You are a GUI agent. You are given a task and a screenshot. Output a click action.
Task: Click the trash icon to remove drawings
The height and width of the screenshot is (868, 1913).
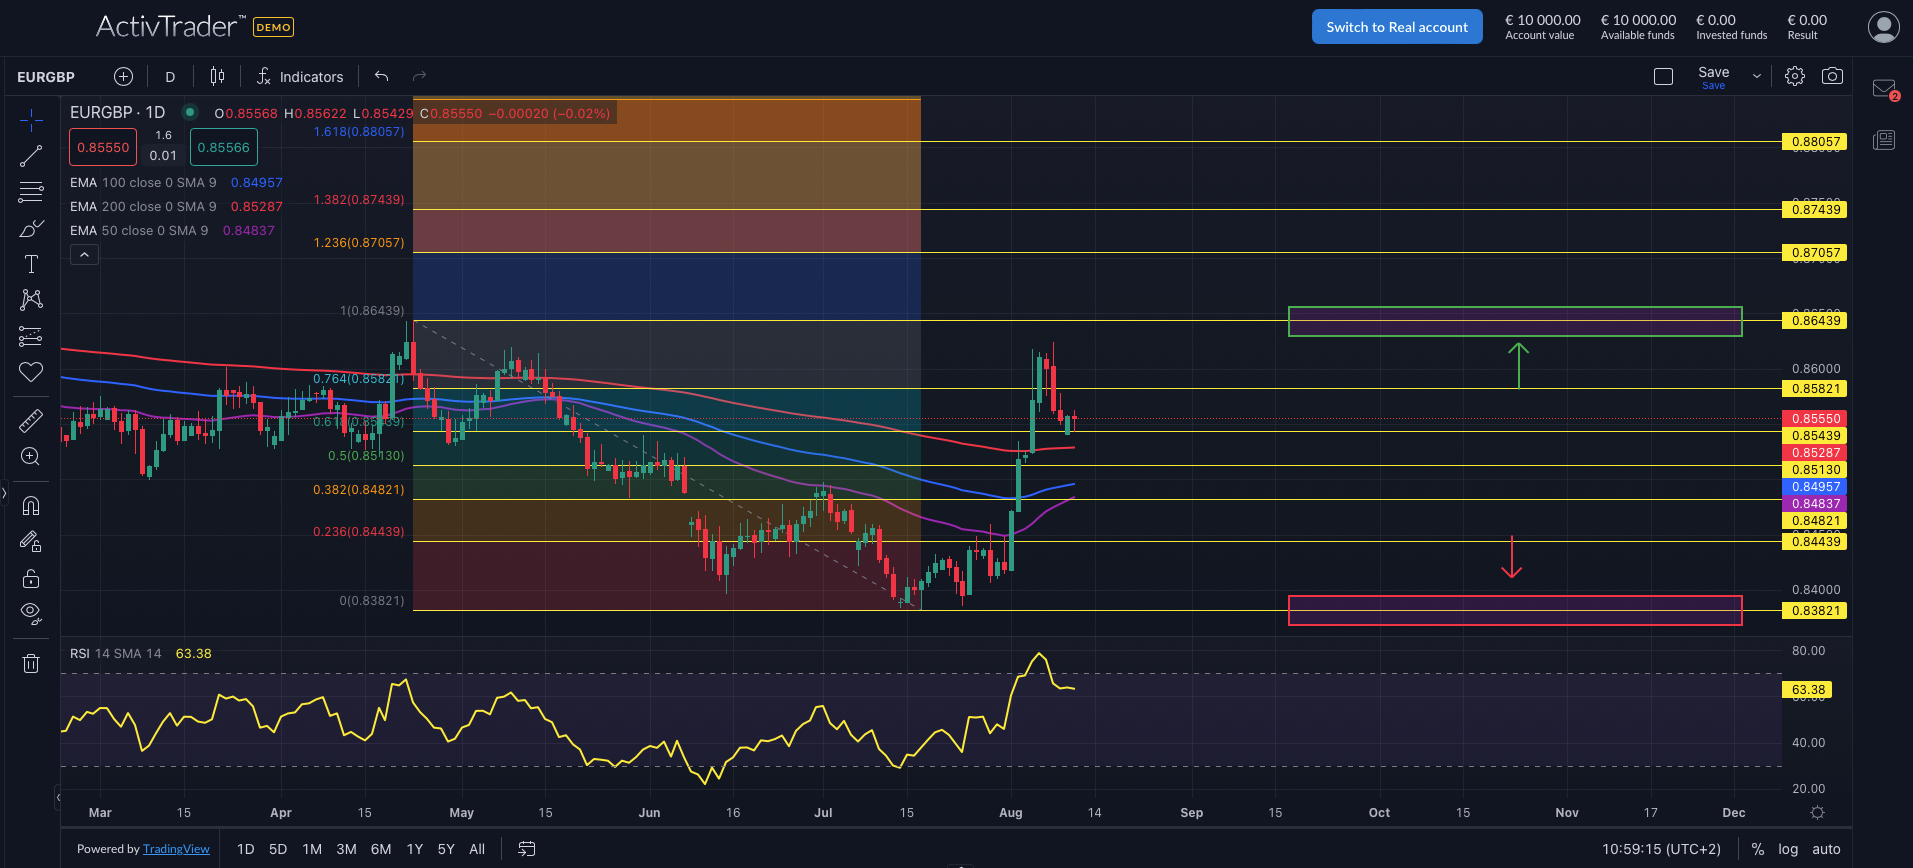pos(31,663)
